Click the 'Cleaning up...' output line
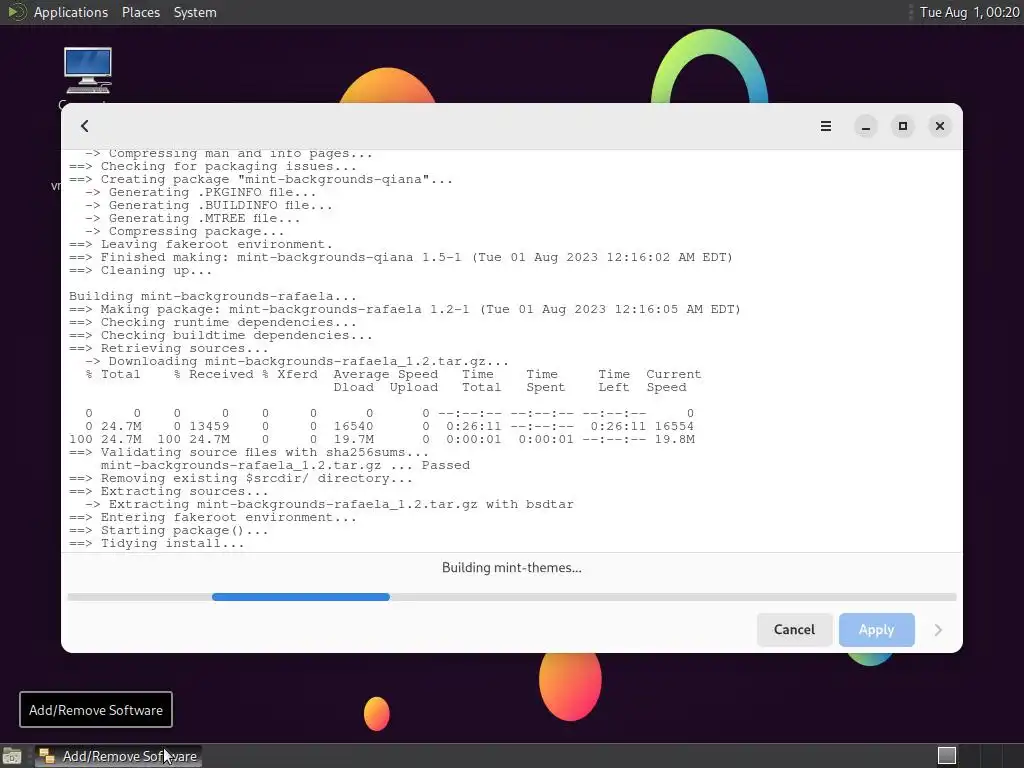Image resolution: width=1024 pixels, height=768 pixels. [x=140, y=270]
